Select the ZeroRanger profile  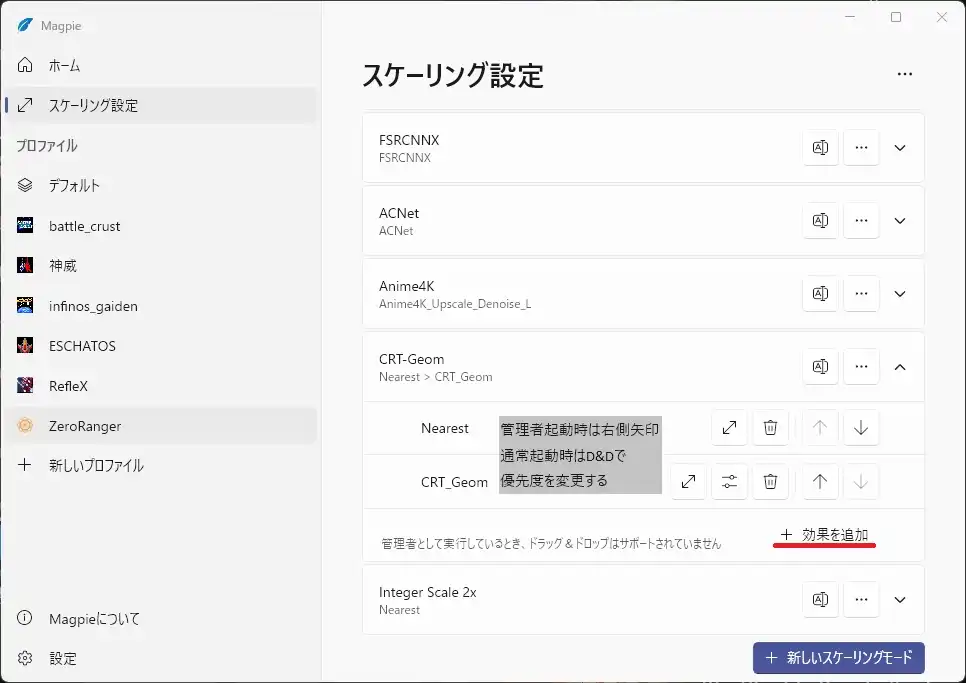click(85, 426)
